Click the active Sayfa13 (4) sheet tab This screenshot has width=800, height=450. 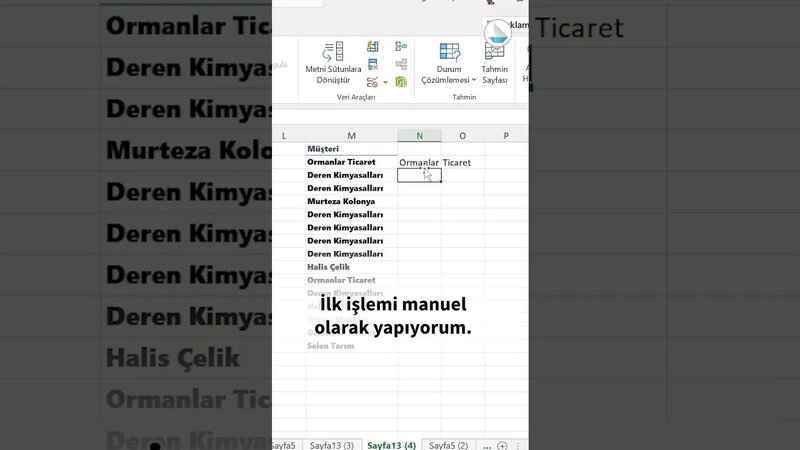point(391,445)
